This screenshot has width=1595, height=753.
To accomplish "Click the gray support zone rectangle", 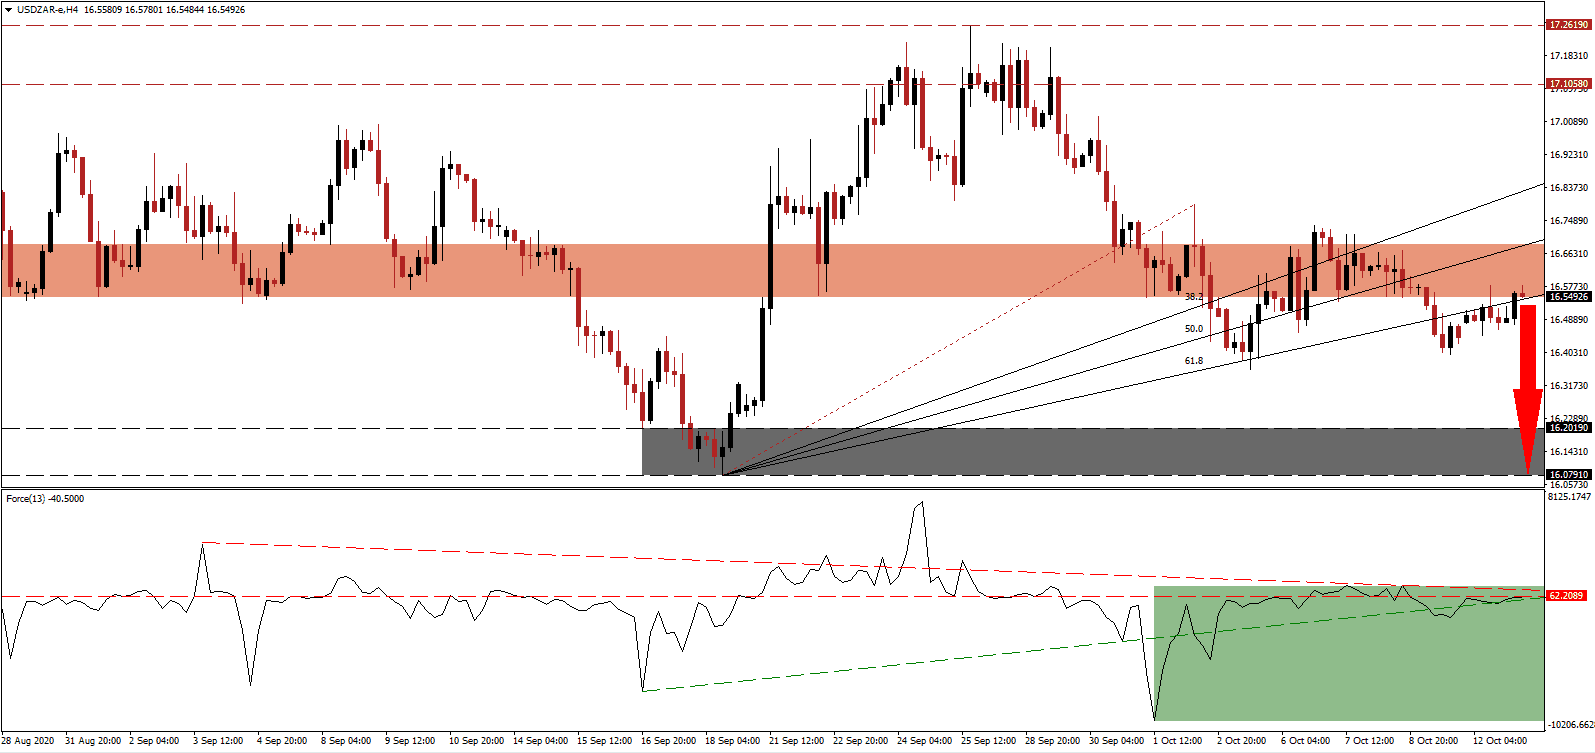I will click(x=1090, y=452).
